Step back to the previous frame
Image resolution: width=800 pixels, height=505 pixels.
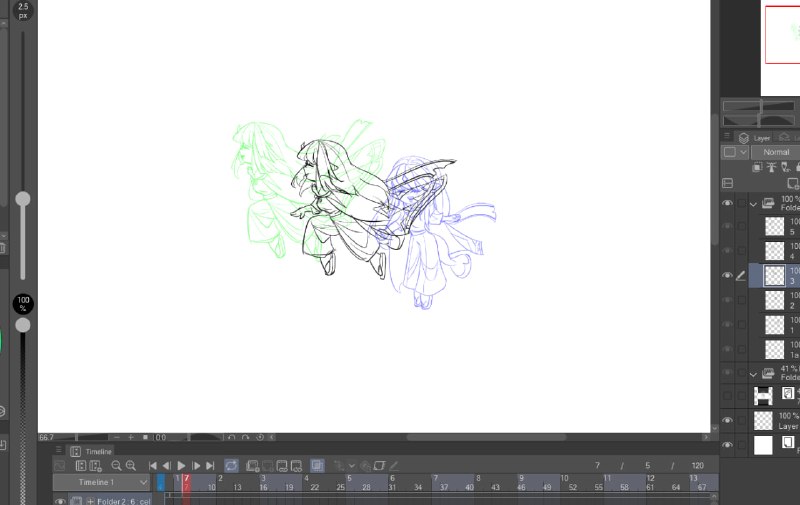click(166, 466)
